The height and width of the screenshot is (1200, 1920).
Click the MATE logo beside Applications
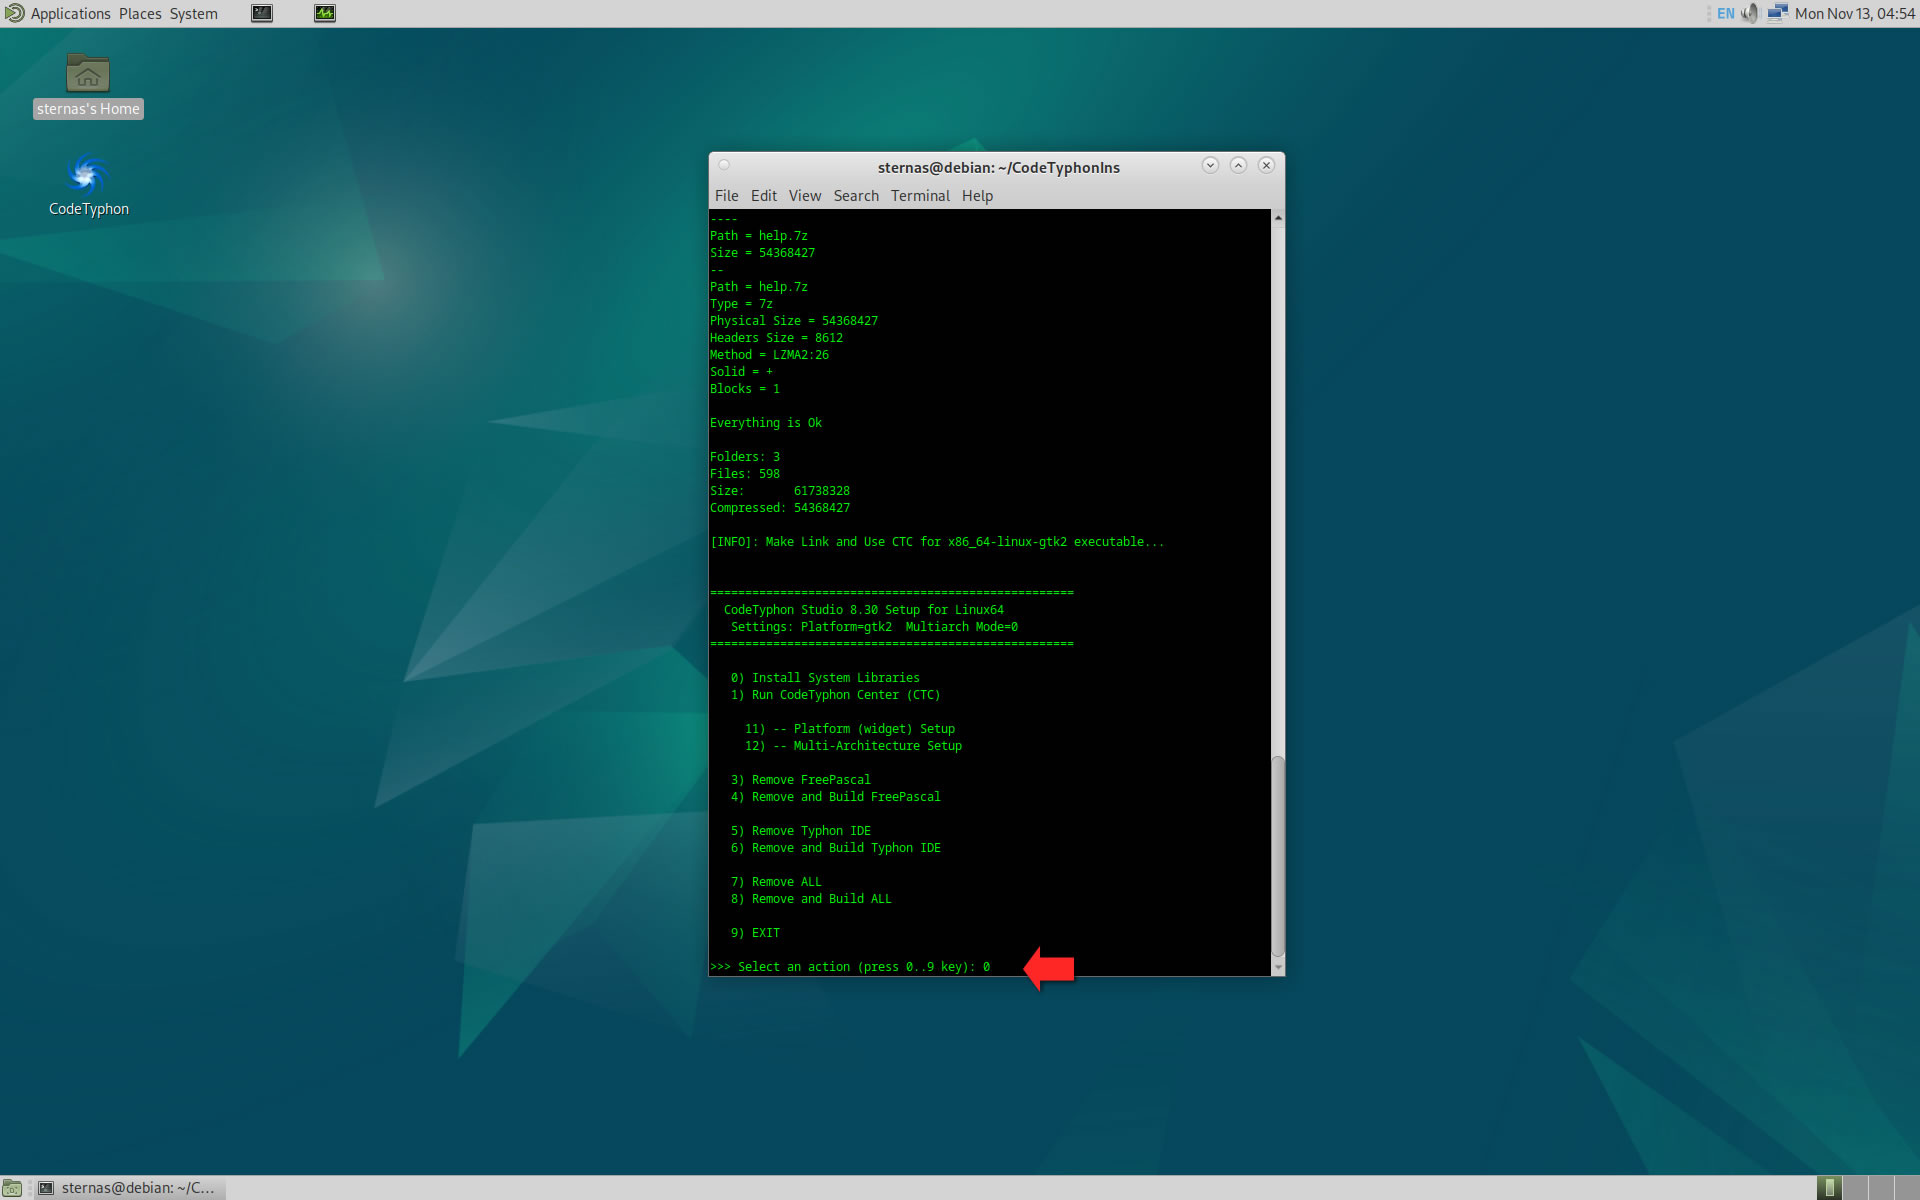pos(14,13)
